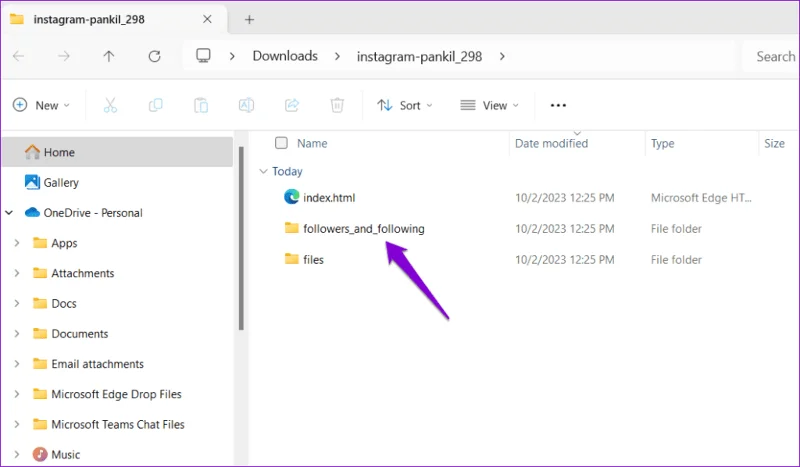Image resolution: width=800 pixels, height=467 pixels.
Task: Click Downloads in the address bar
Action: click(285, 56)
